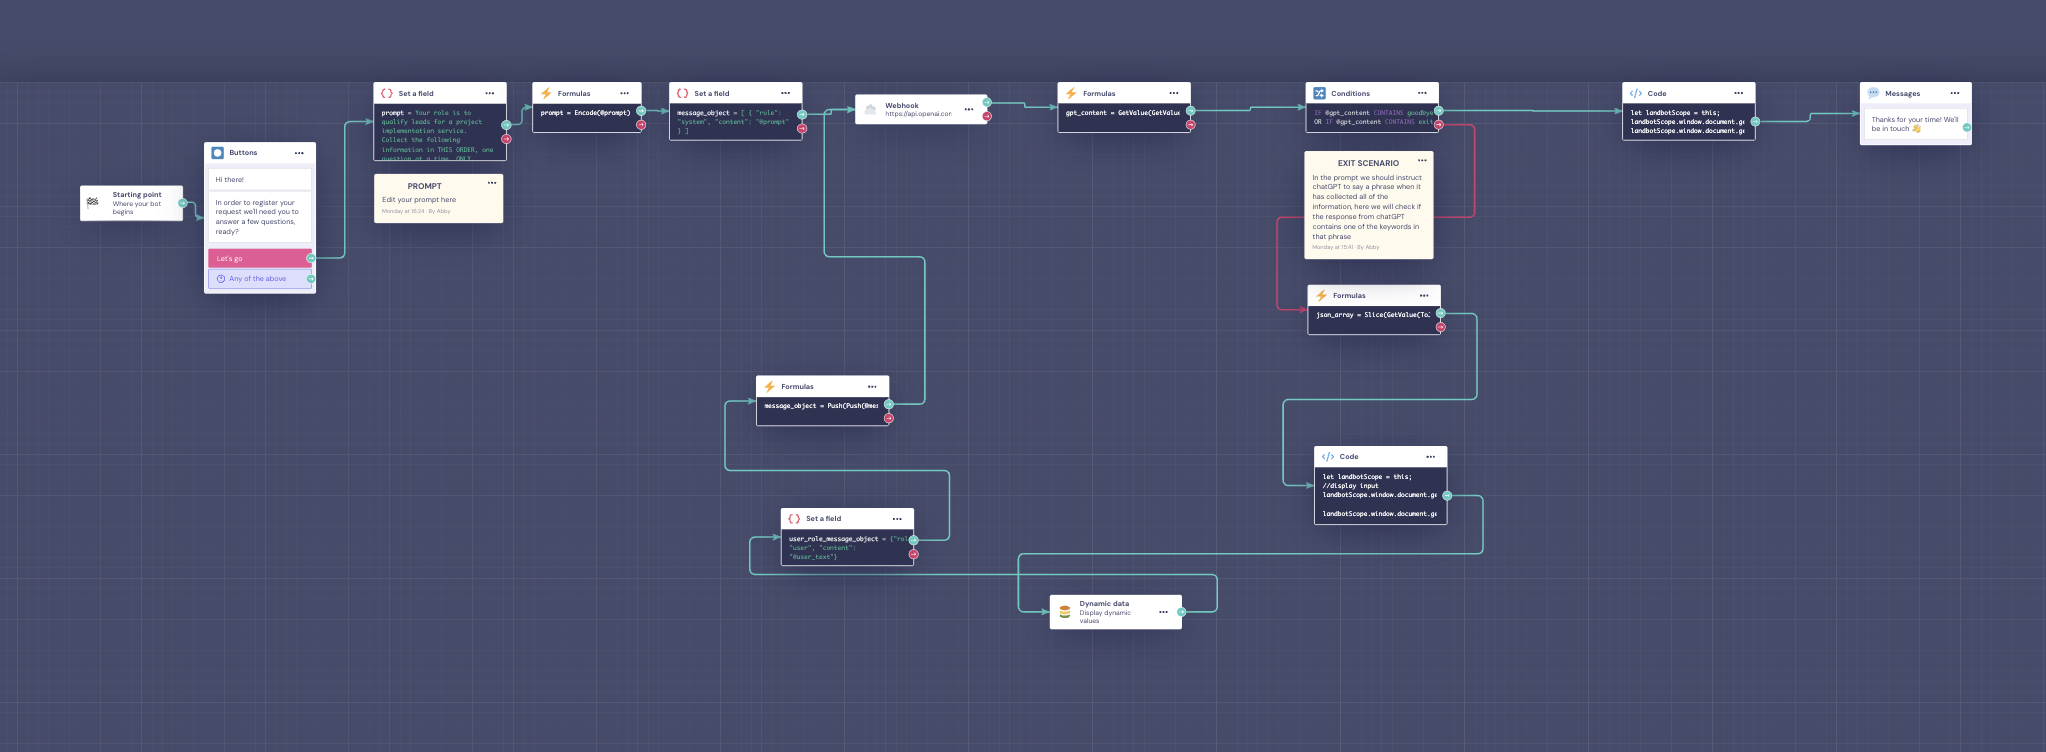Click the Starting point green output connector
Viewport: 2046px width, 752px height.
(182, 203)
